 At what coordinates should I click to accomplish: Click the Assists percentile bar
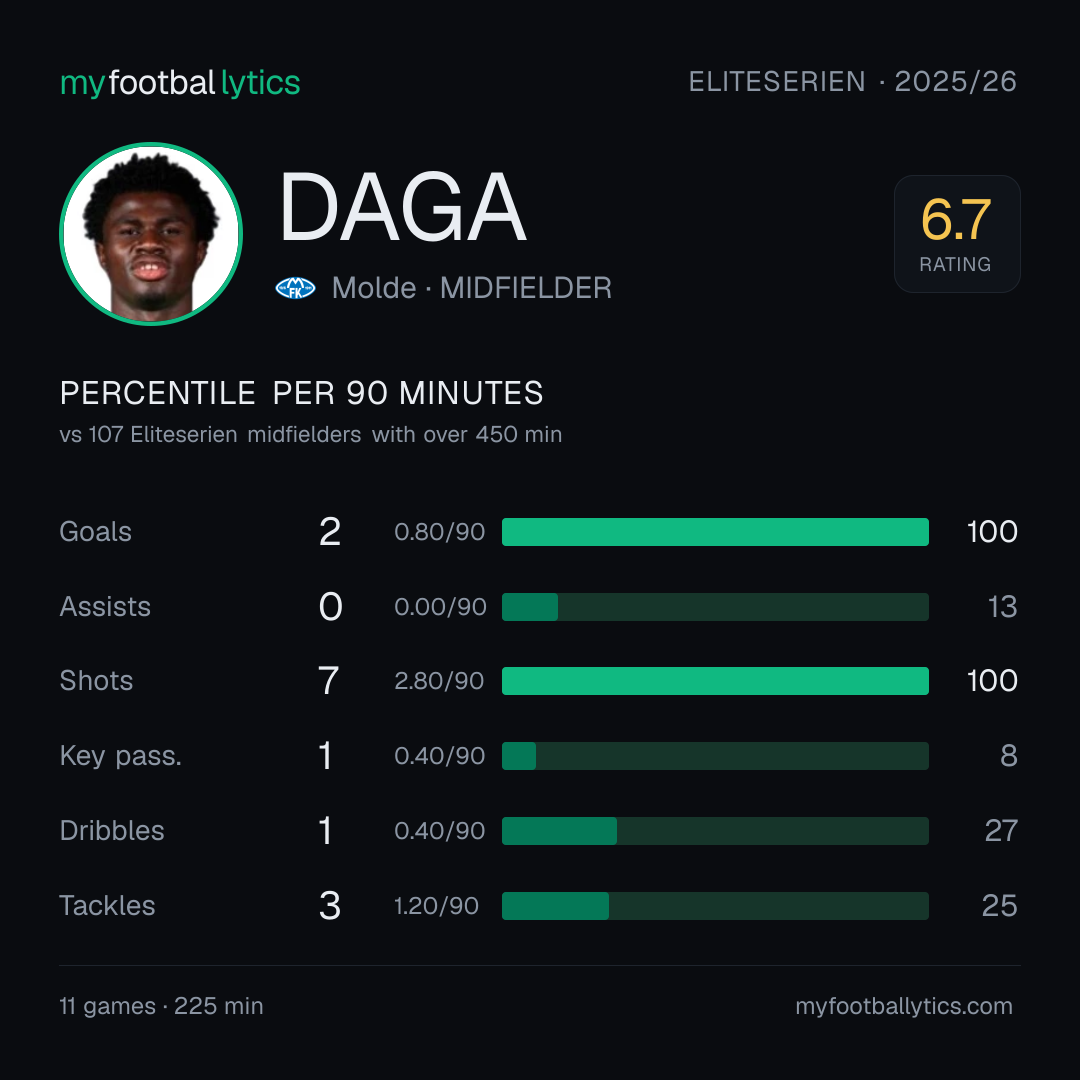pos(715,607)
